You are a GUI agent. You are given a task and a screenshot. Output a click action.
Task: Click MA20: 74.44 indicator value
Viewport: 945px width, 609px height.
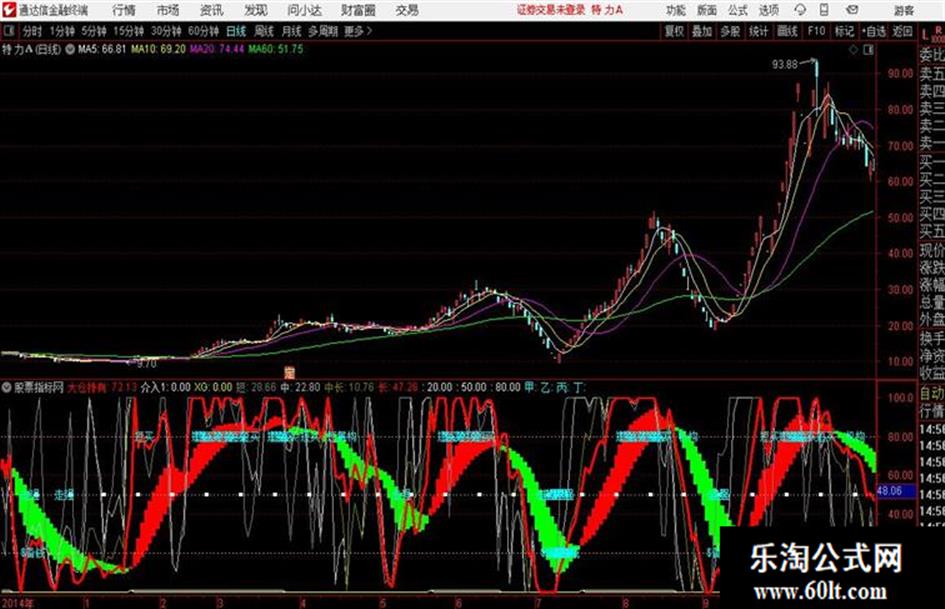pos(217,49)
